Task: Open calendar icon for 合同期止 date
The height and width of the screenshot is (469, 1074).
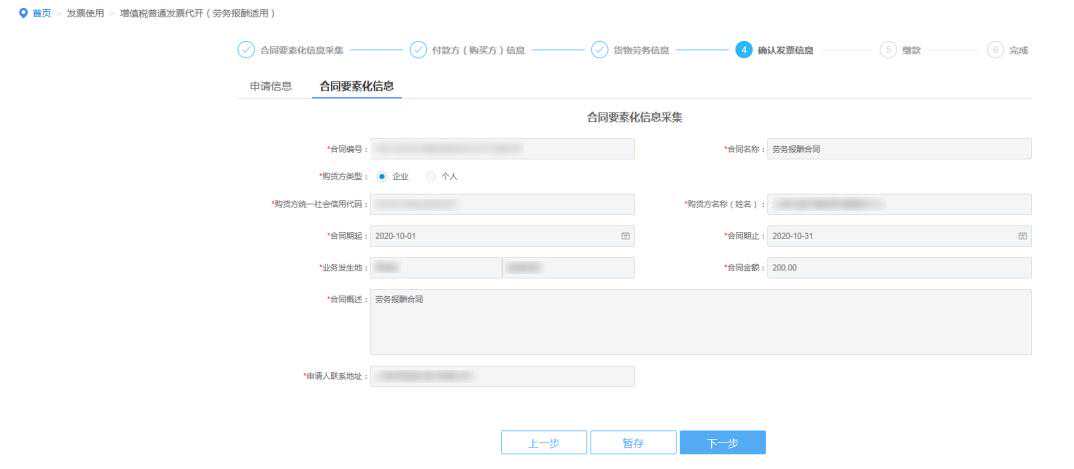Action: point(1022,236)
